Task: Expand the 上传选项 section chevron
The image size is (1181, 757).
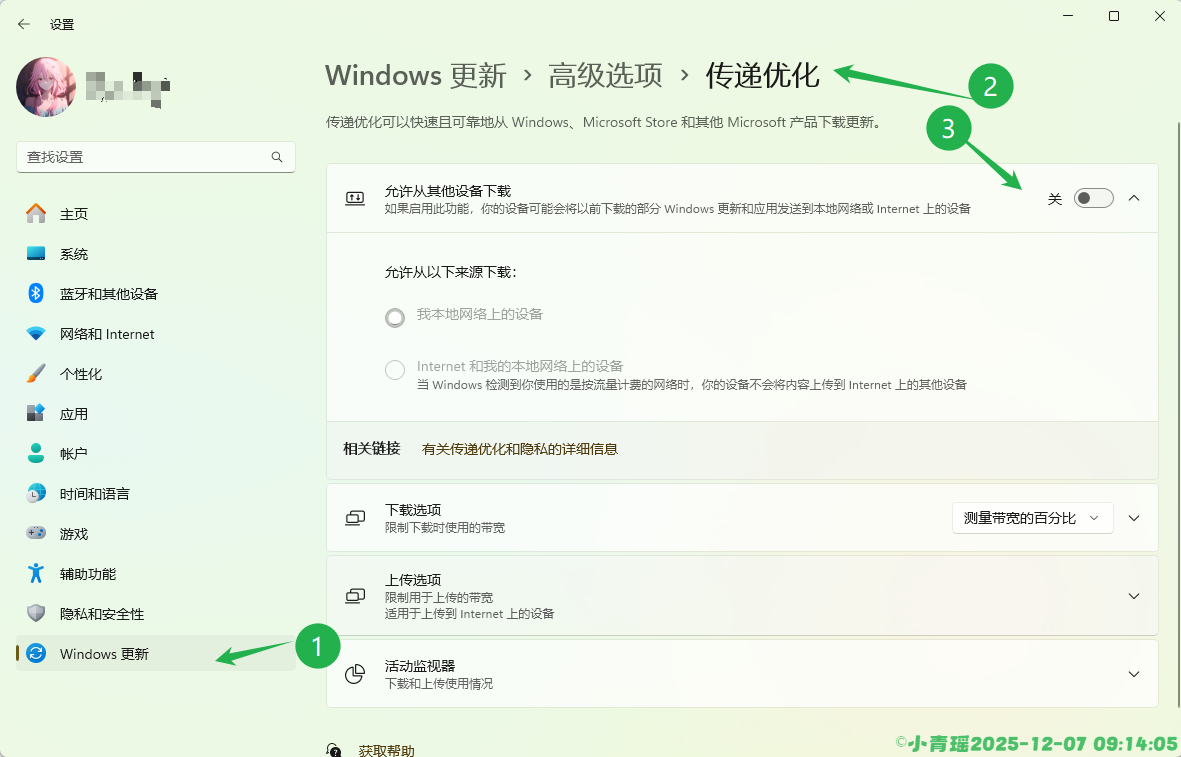Action: pyautogui.click(x=1133, y=596)
